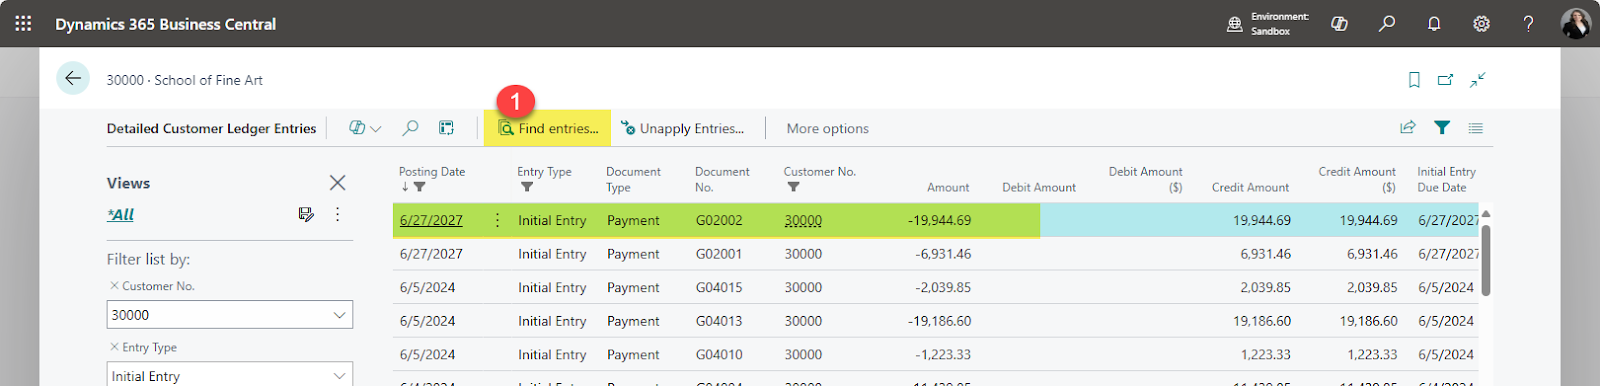Close the Views filter pane

(338, 182)
